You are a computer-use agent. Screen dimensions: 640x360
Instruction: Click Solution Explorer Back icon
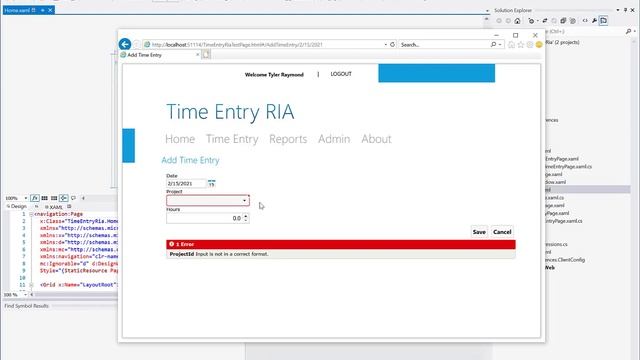coord(499,21)
